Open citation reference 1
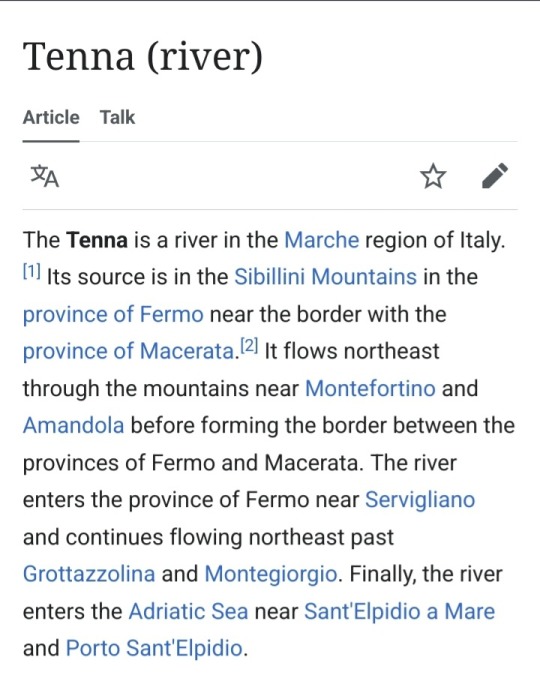The height and width of the screenshot is (675, 540). click(32, 272)
